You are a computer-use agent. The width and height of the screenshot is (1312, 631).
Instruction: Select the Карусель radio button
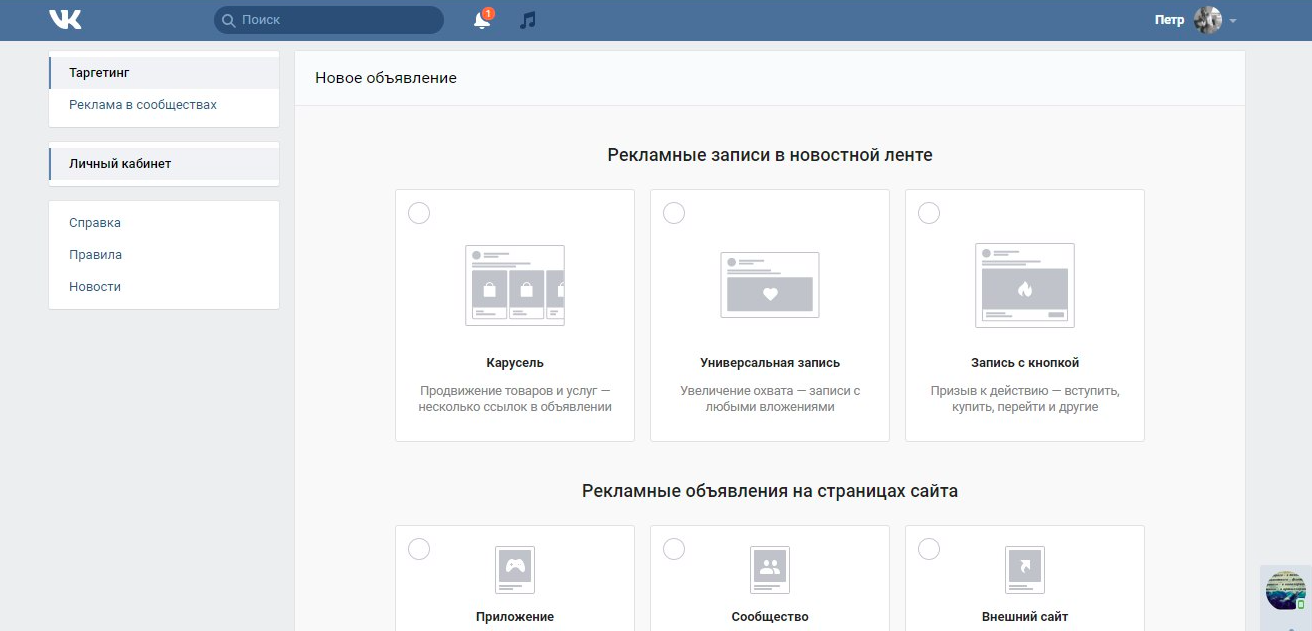[x=419, y=213]
